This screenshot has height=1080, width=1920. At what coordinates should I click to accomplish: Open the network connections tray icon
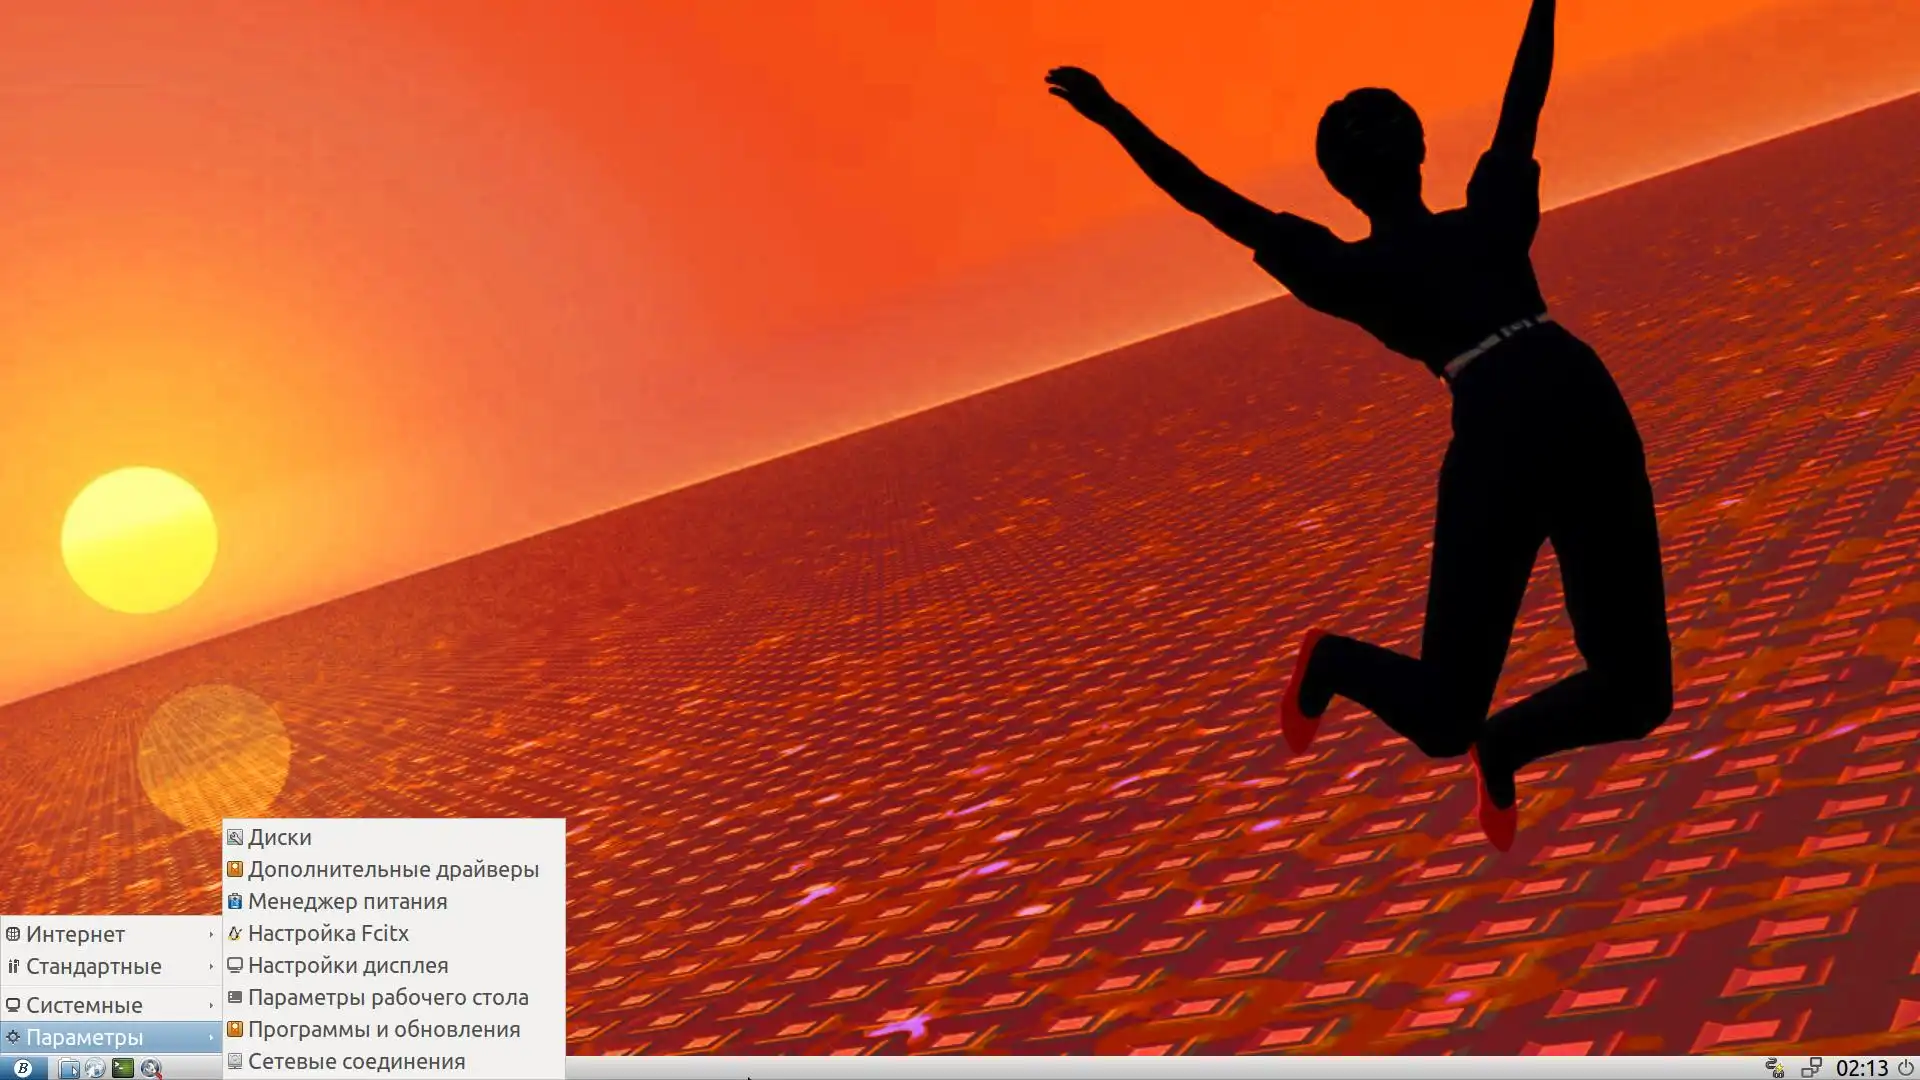[x=1810, y=1068]
